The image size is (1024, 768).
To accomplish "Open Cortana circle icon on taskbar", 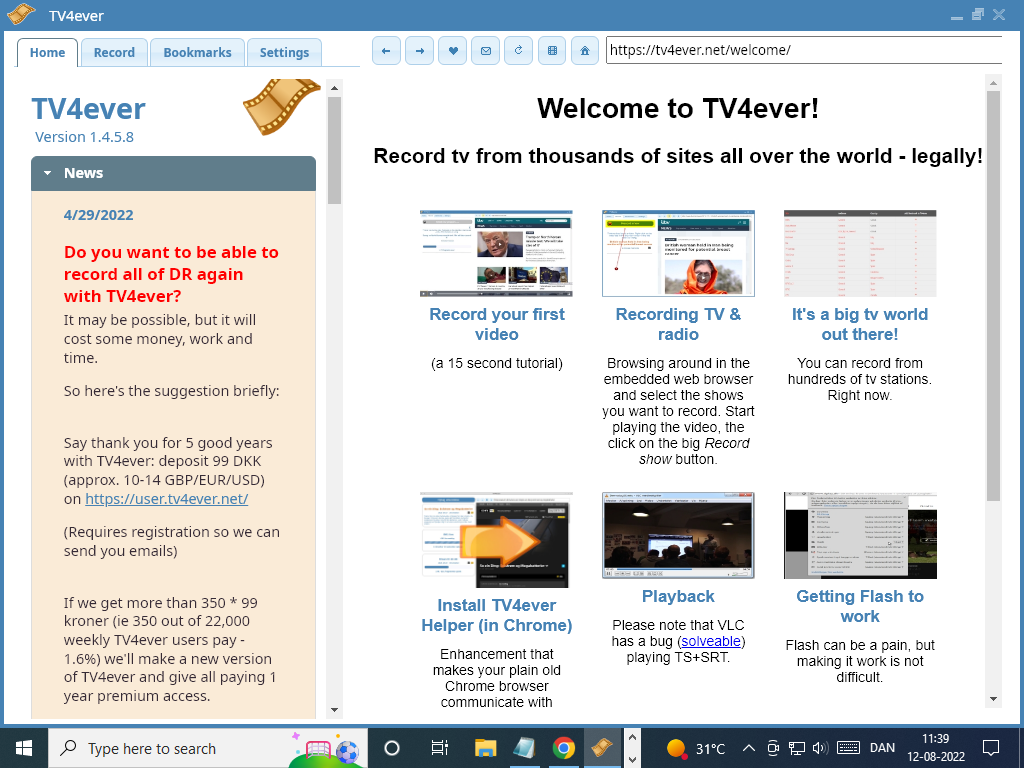I will (392, 748).
